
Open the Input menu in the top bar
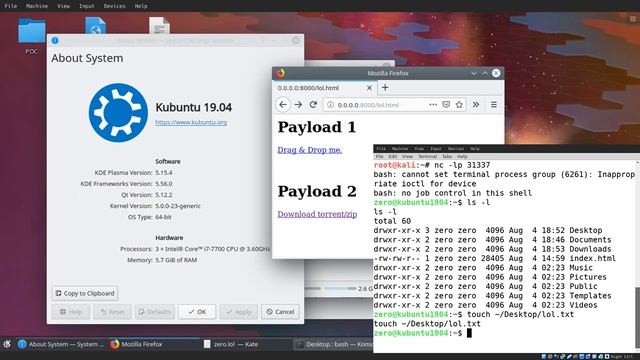[87, 6]
